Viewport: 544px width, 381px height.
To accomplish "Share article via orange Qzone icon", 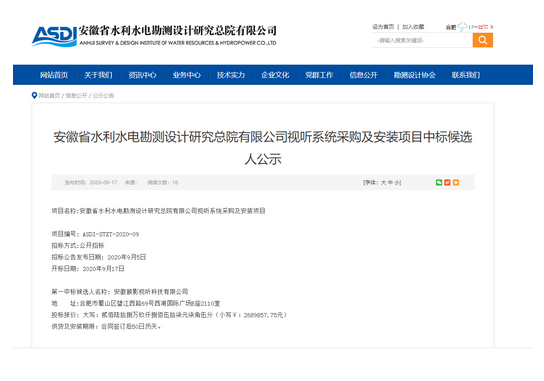I will click(x=456, y=183).
